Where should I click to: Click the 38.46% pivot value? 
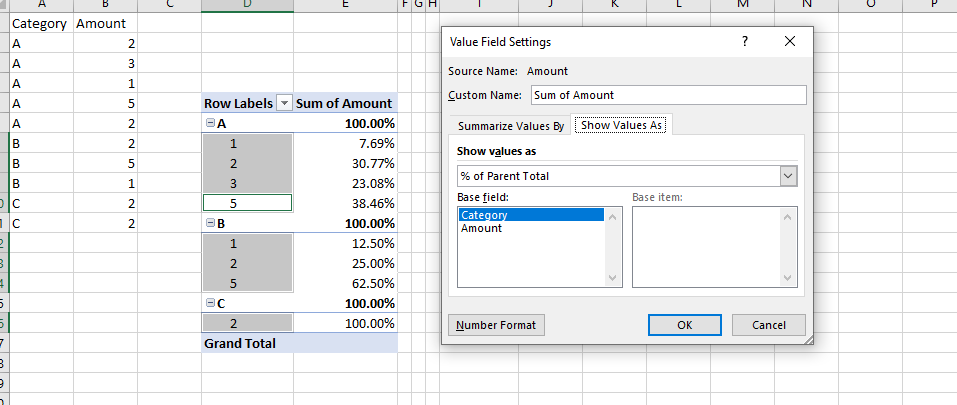(345, 203)
